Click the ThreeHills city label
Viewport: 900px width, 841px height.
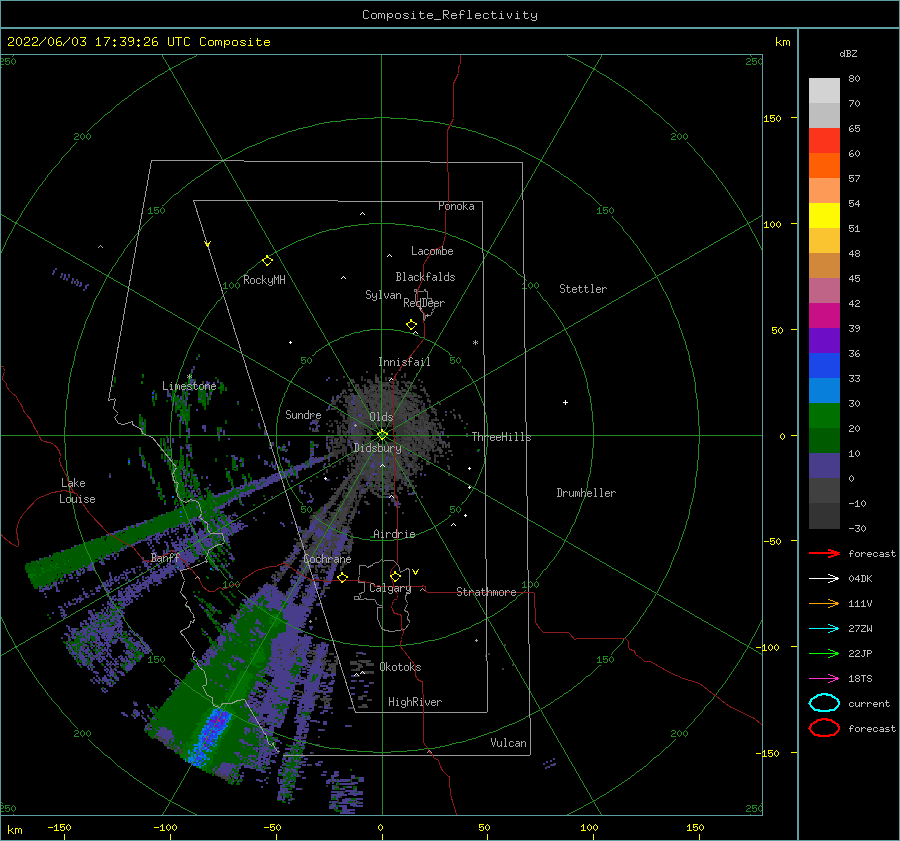click(x=501, y=437)
